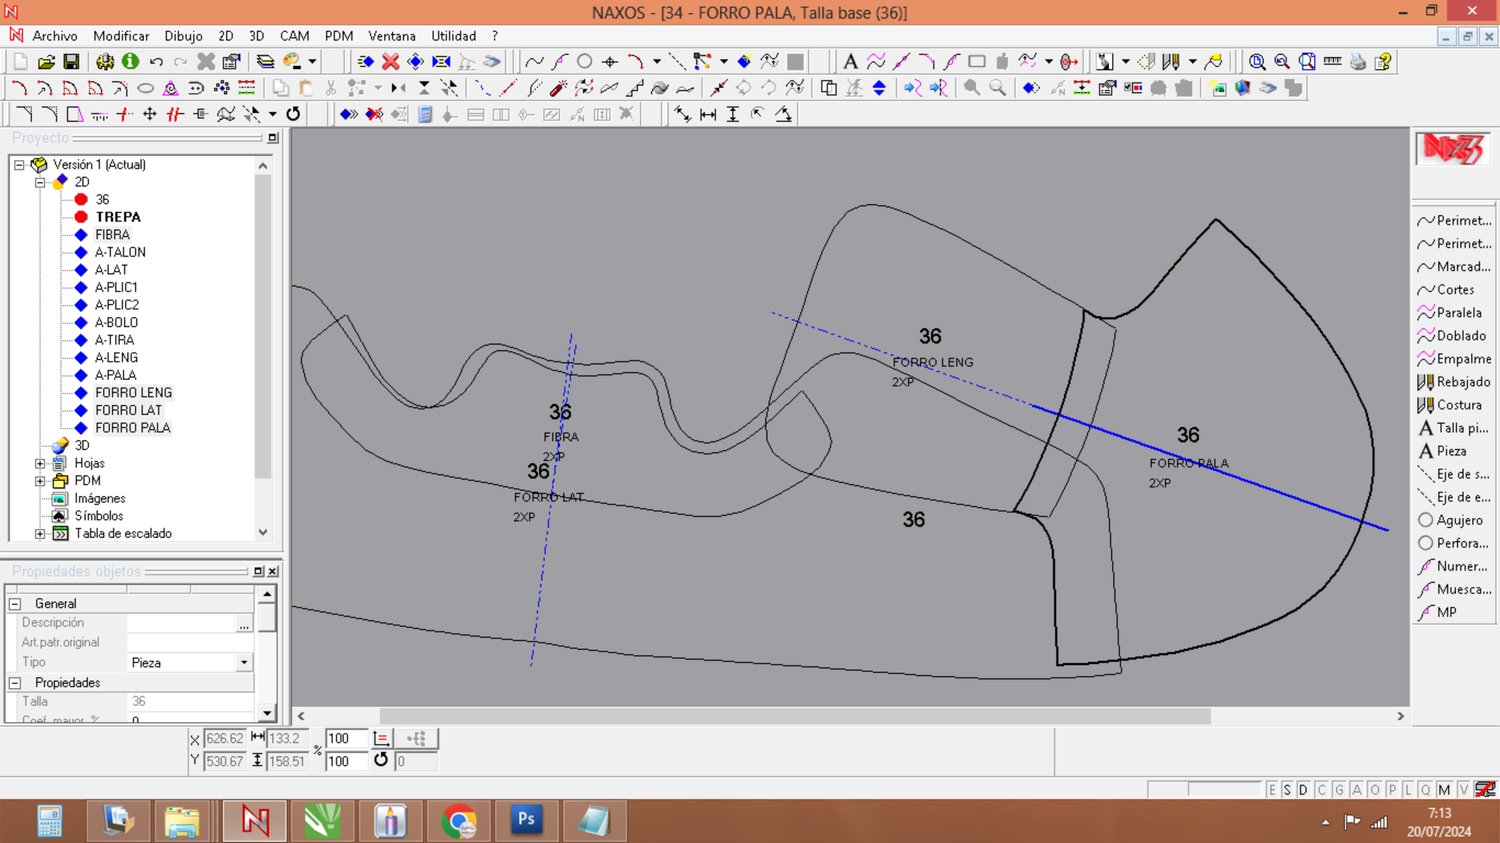The height and width of the screenshot is (843, 1500).
Task: Expand the Hojas tree node
Action: tap(40, 463)
